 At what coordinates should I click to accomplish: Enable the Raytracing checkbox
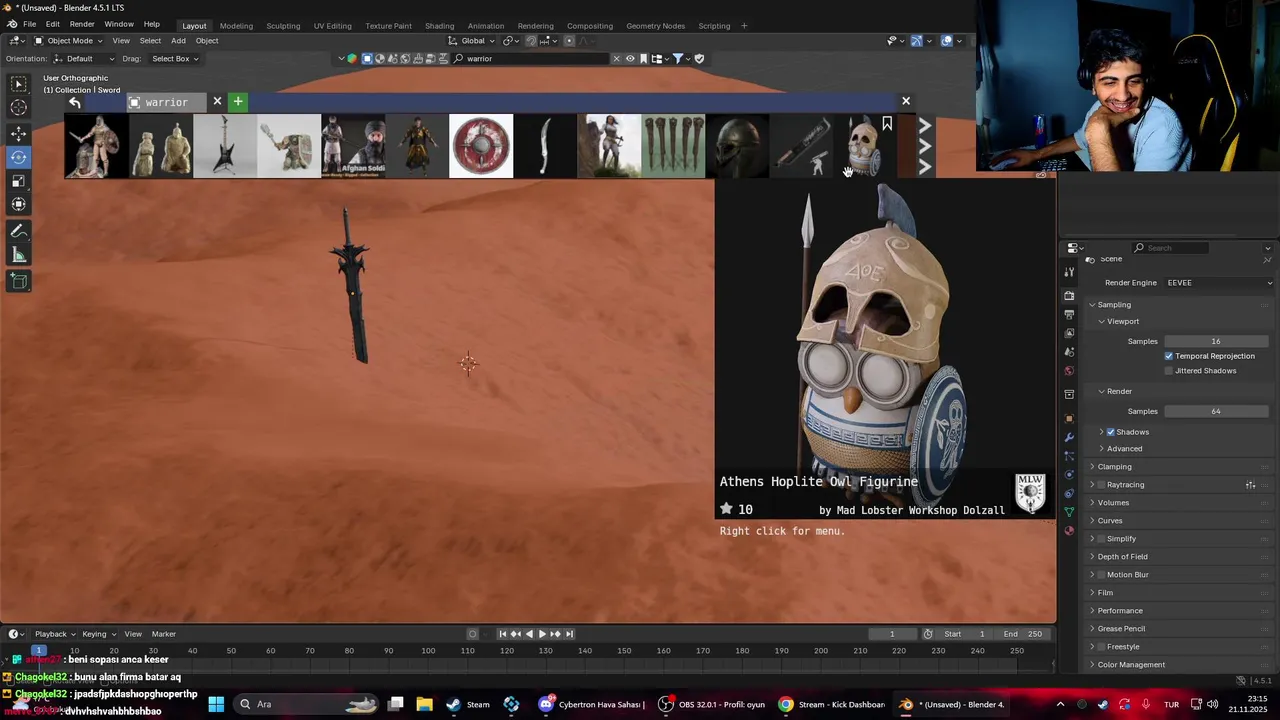click(x=1102, y=485)
